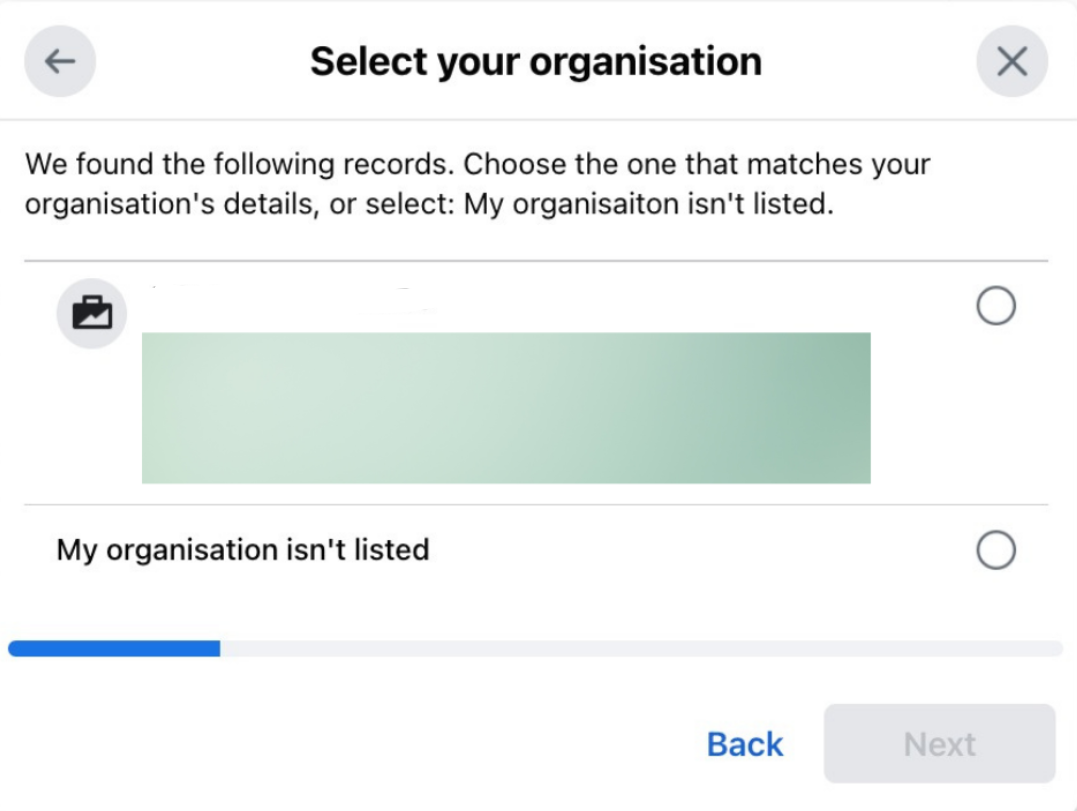1077x811 pixels.
Task: Click the Select your organisation heading
Action: point(536,61)
